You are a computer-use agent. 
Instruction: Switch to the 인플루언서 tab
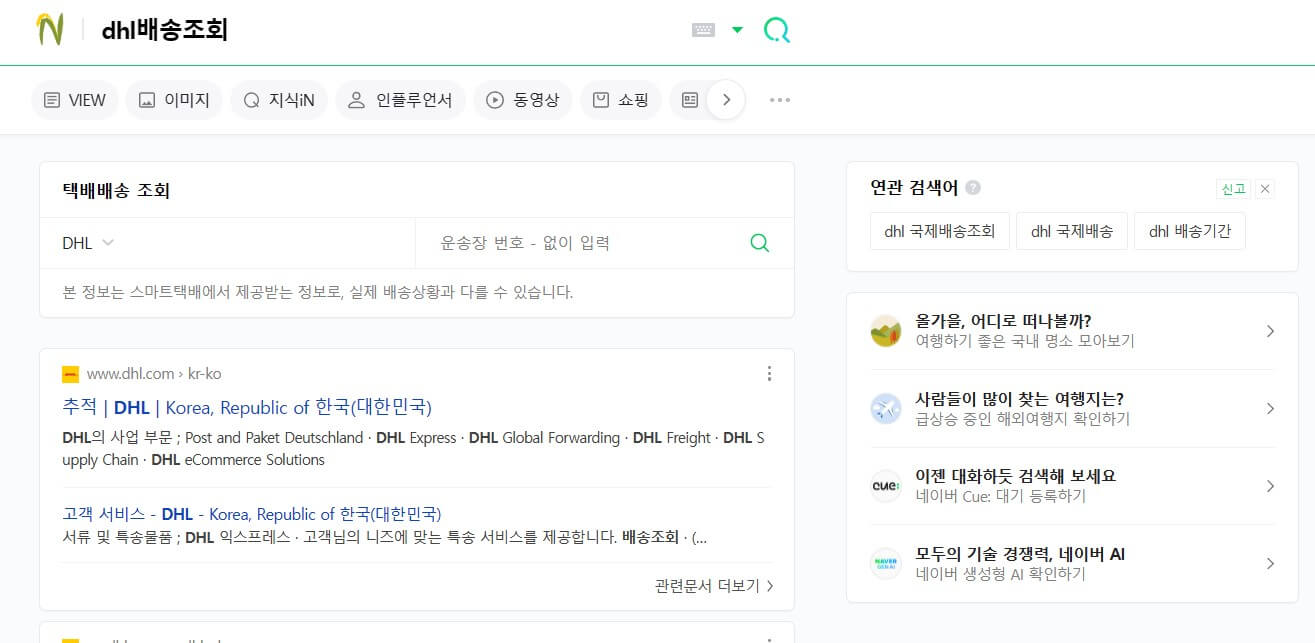400,100
